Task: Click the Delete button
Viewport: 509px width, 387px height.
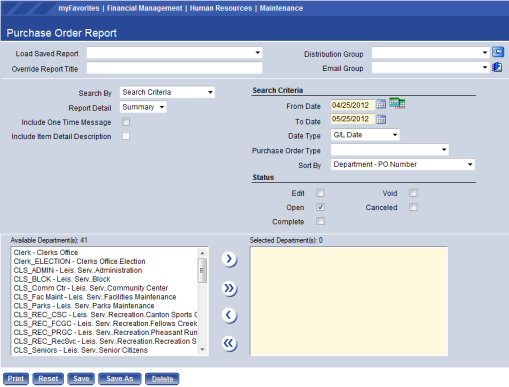Action: (x=162, y=379)
